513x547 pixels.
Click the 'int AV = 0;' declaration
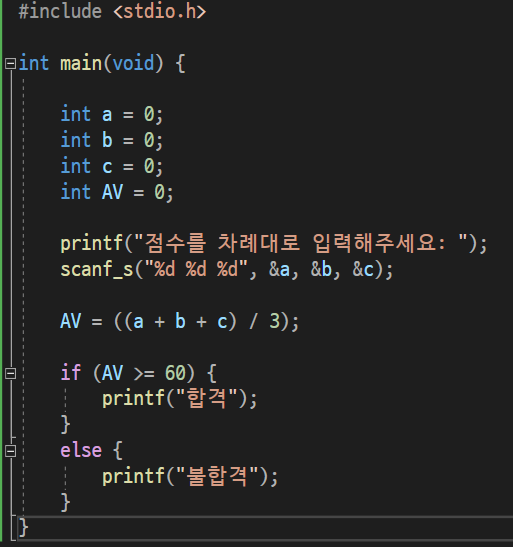pos(117,192)
